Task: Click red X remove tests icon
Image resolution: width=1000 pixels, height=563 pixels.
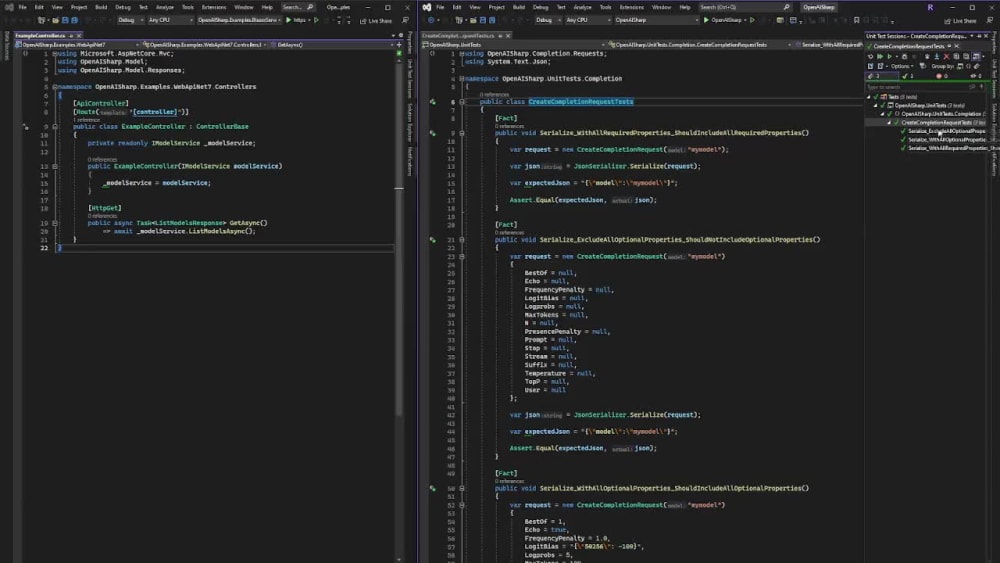Action: click(946, 57)
